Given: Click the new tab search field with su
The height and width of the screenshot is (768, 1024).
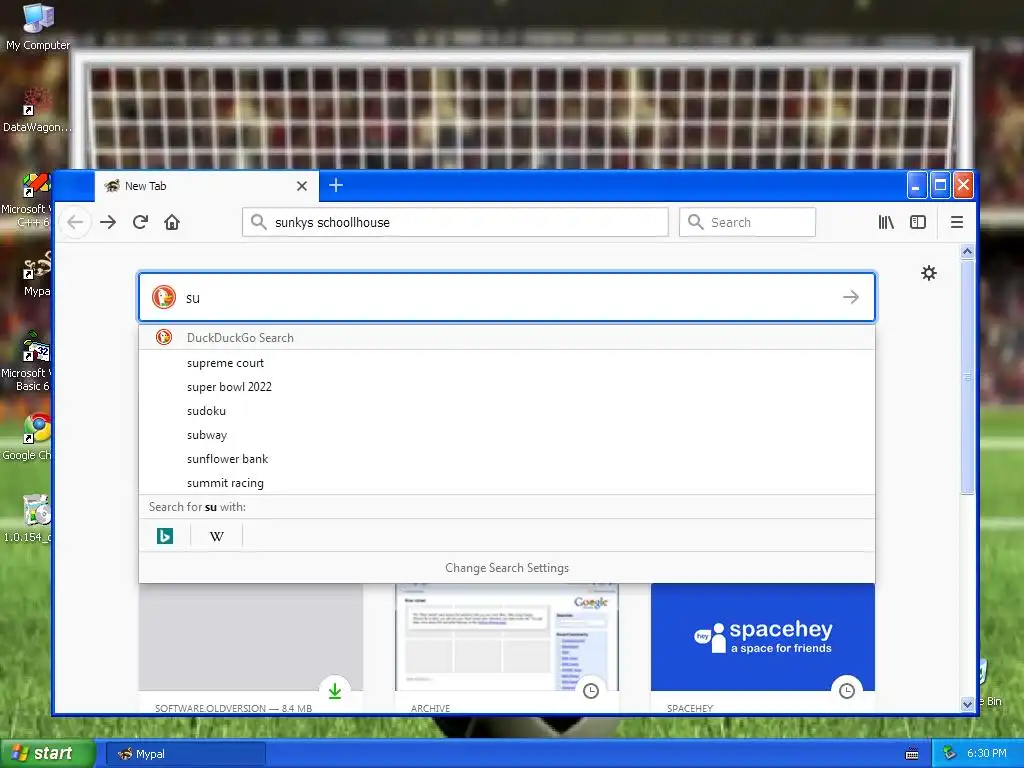Looking at the screenshot, I should pyautogui.click(x=506, y=297).
